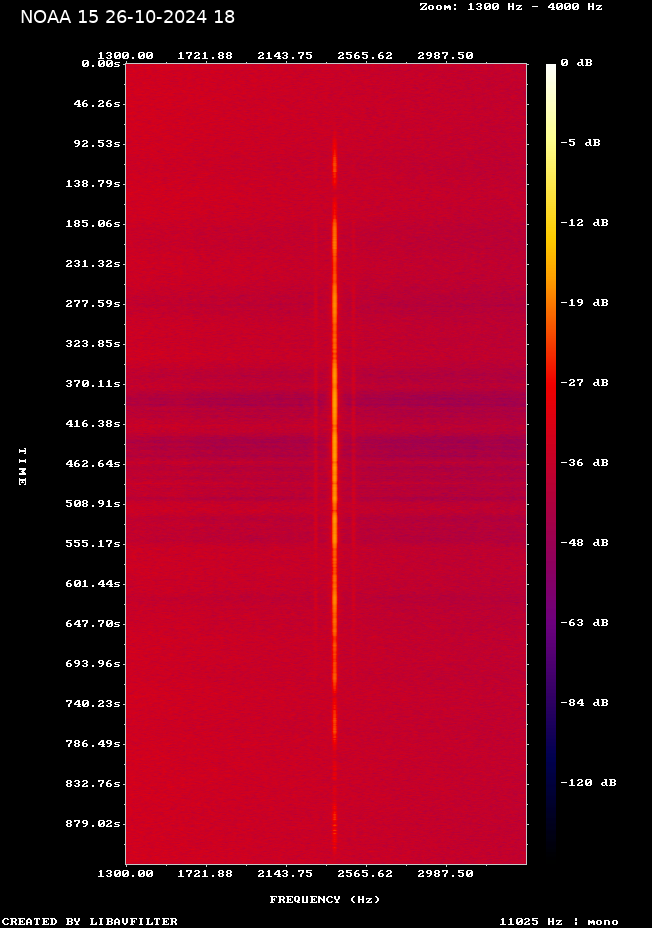Screen dimensions: 652x928
Task: Select 2987.50 on the bottom frequency axis
Action: click(x=445, y=873)
